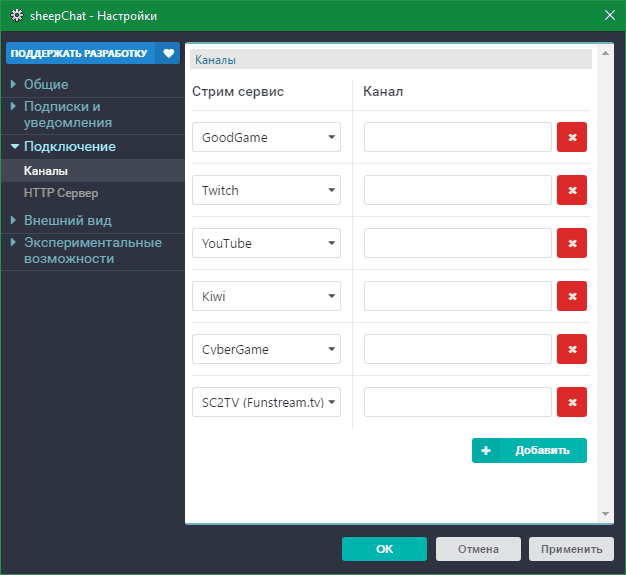Focus the Twitch channel input field
This screenshot has width=626, height=575.
(x=458, y=190)
